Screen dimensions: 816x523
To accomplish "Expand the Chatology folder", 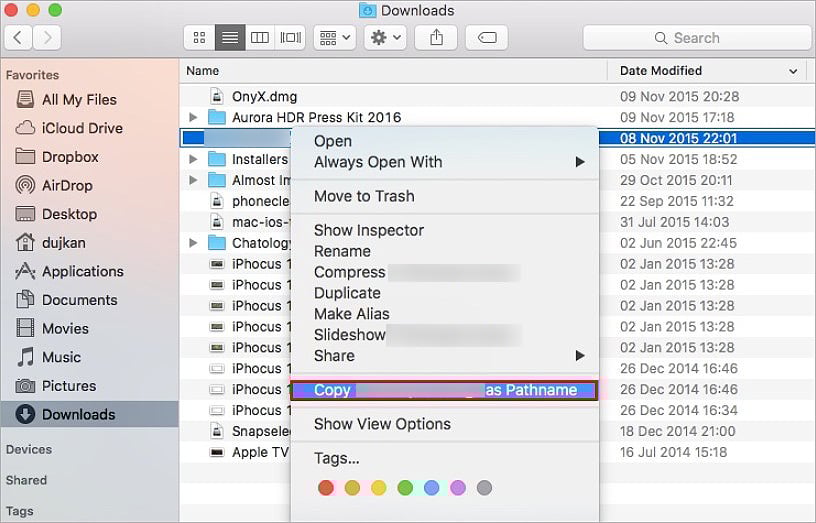I will (193, 243).
